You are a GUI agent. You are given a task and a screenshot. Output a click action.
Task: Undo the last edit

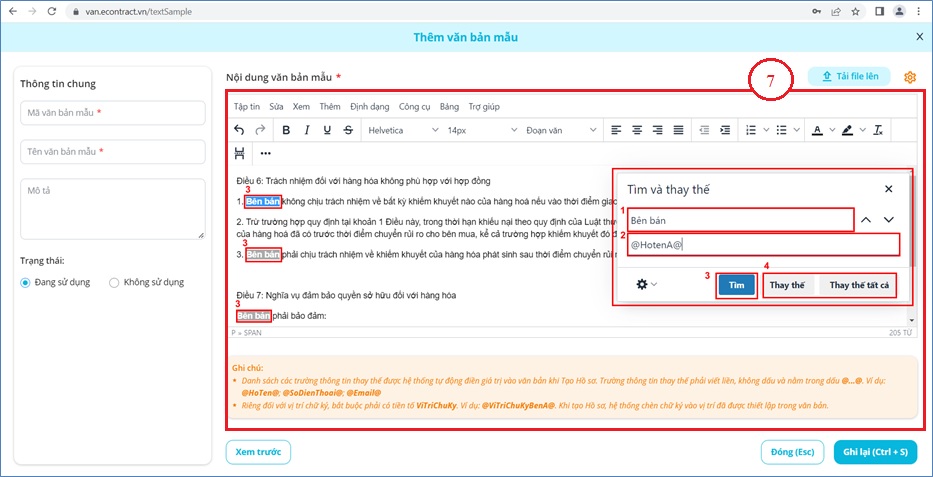(239, 130)
